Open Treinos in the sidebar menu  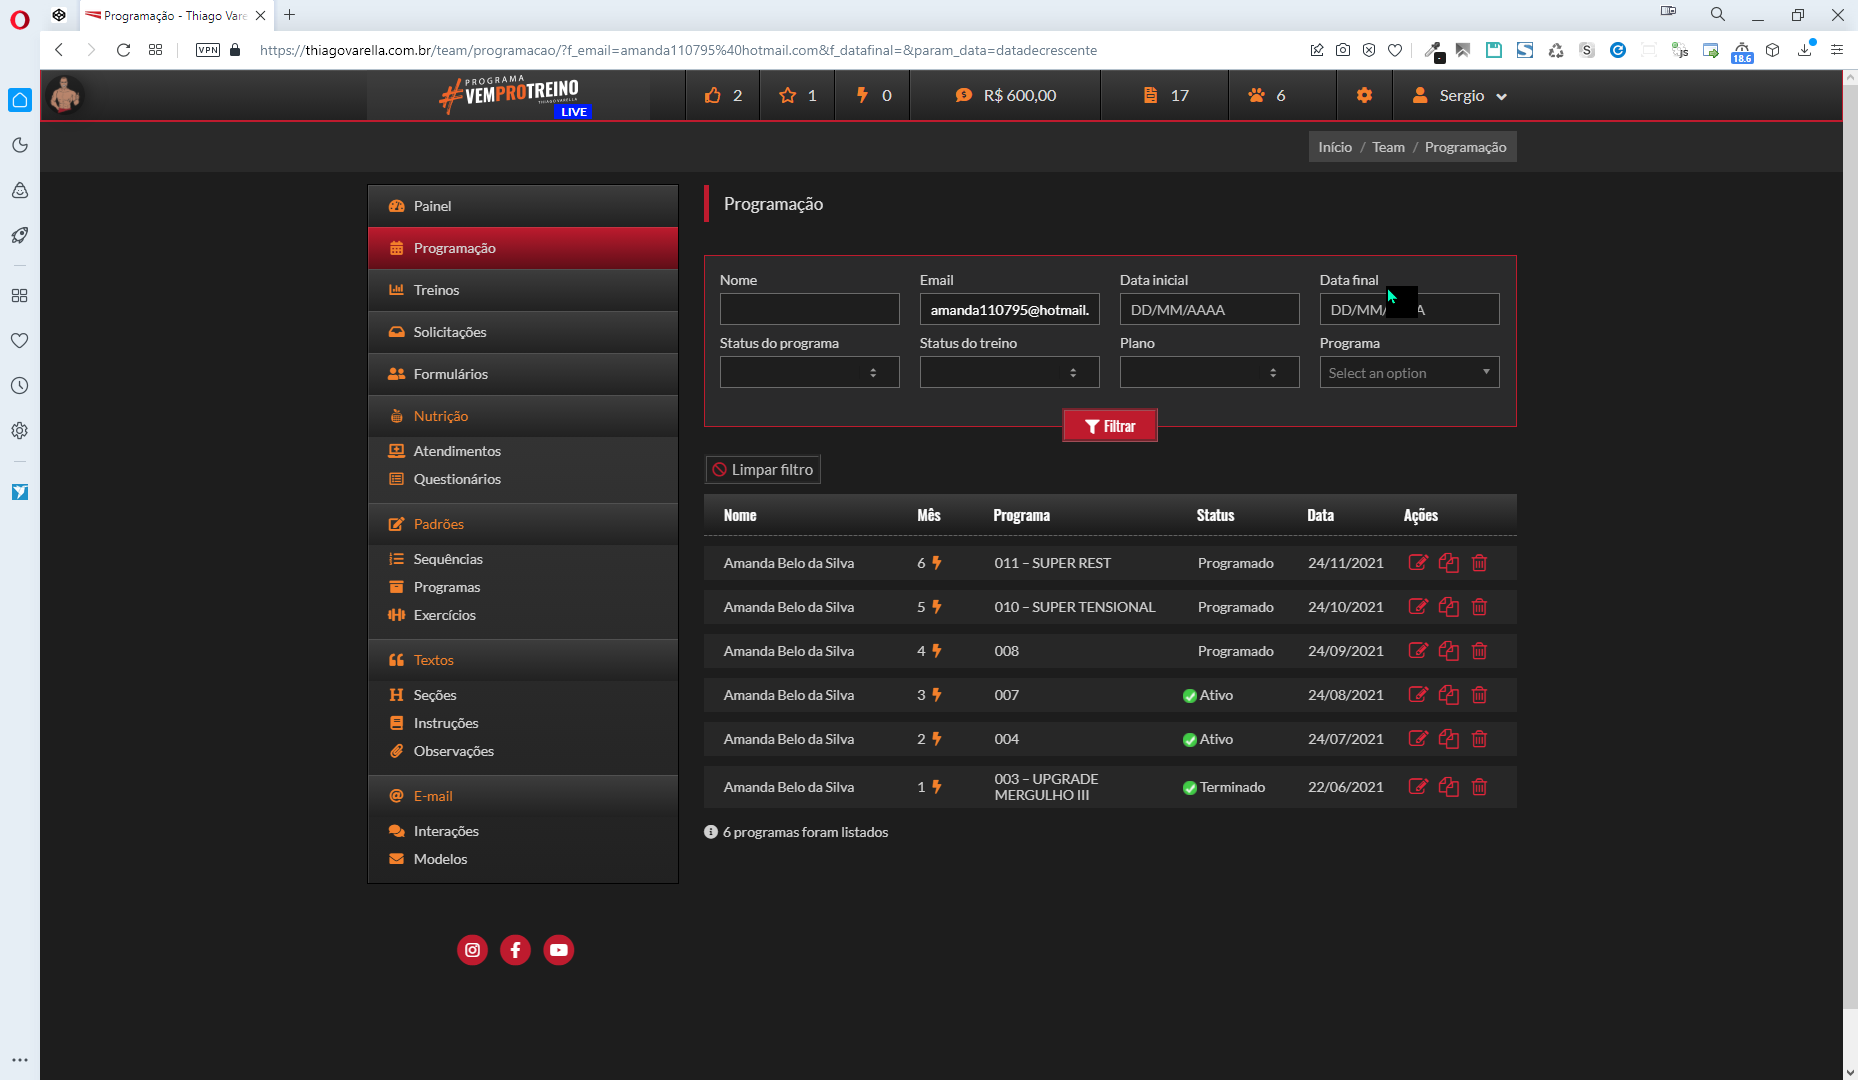click(436, 290)
